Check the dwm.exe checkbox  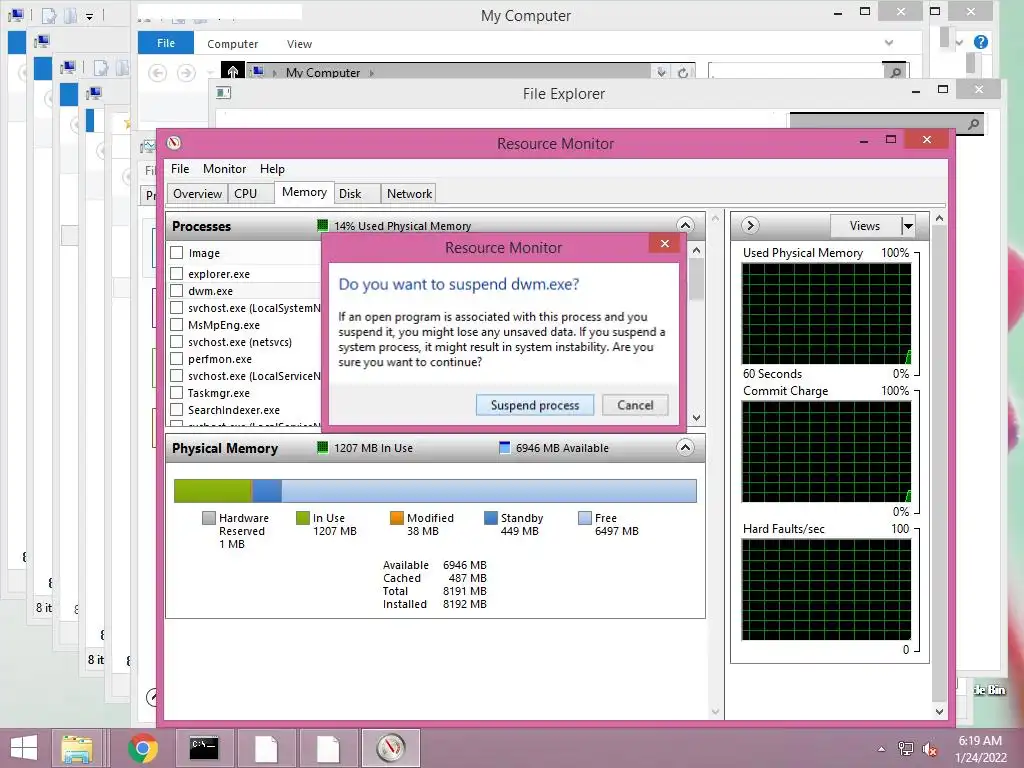tap(176, 290)
